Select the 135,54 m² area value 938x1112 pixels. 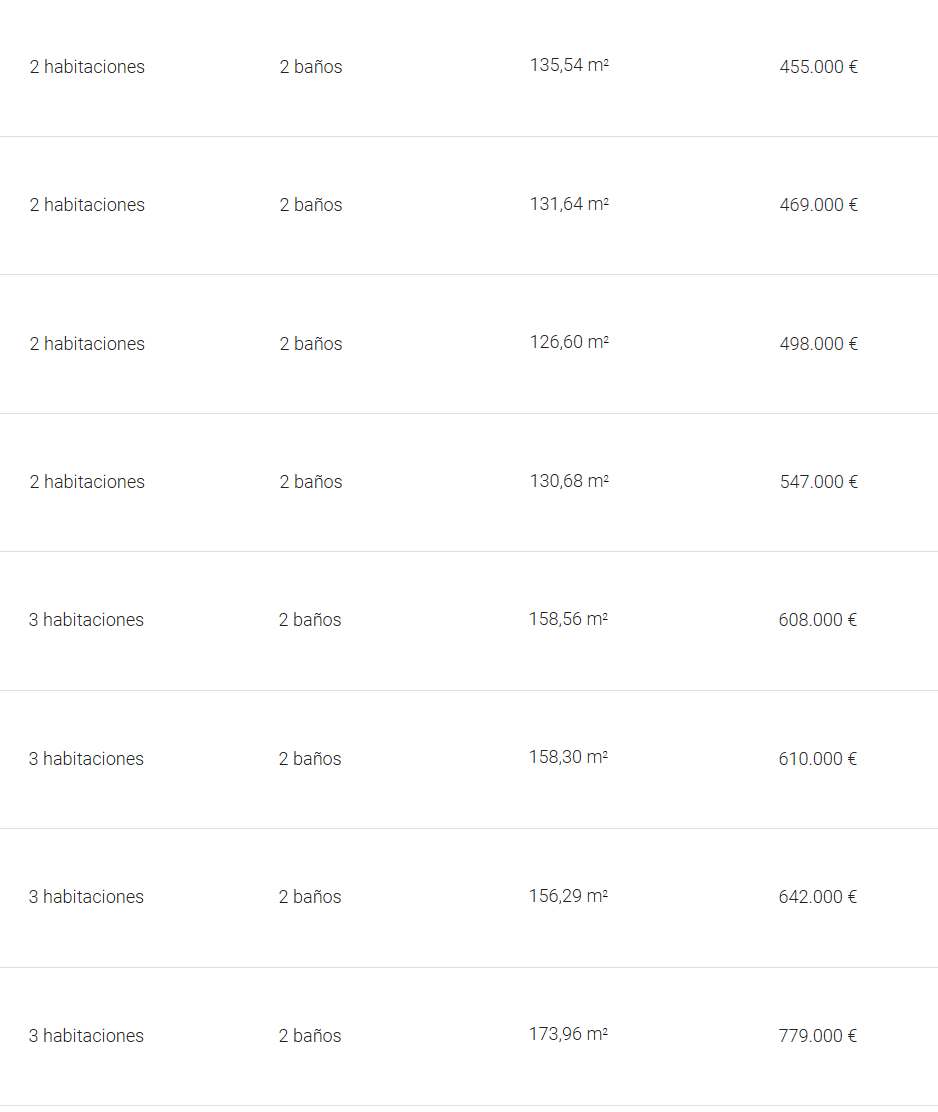tap(569, 66)
